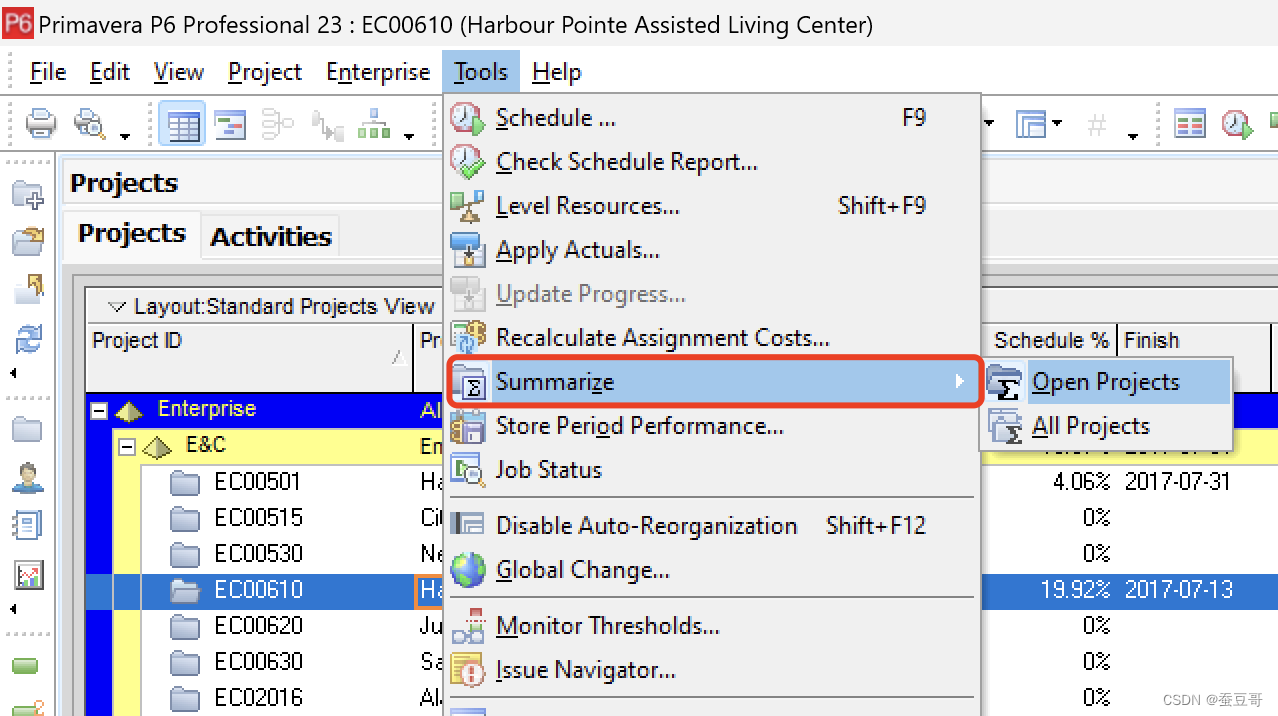
Task: Collapse the Enterprise tree node
Action: coord(100,410)
